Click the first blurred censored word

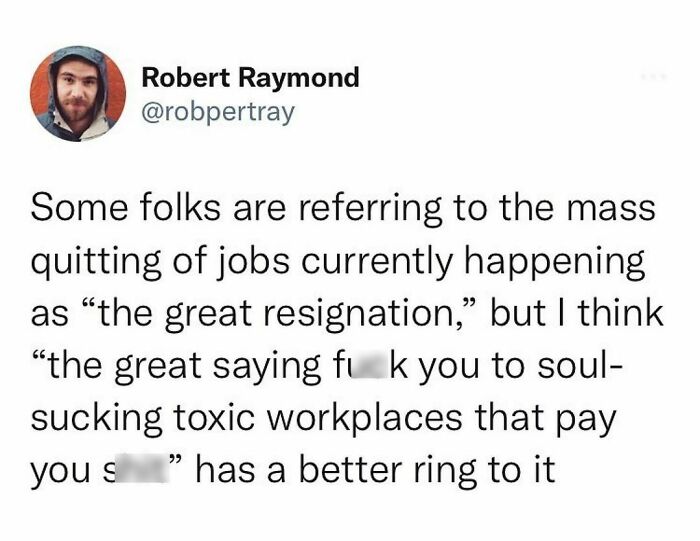click(367, 364)
